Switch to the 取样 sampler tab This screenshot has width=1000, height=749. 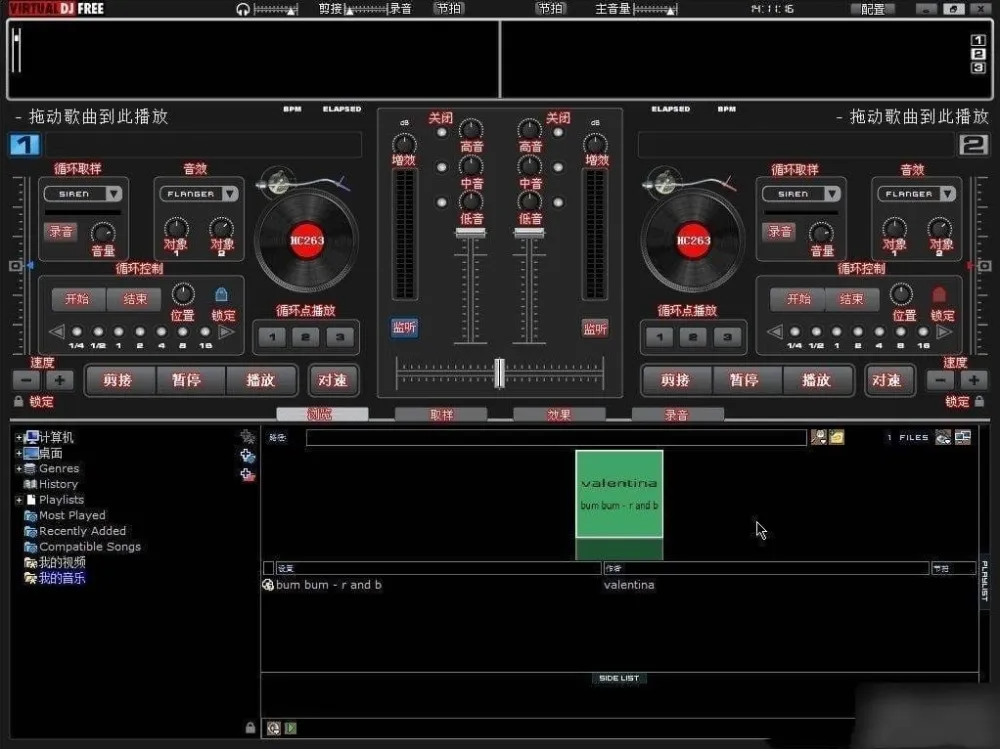point(440,413)
